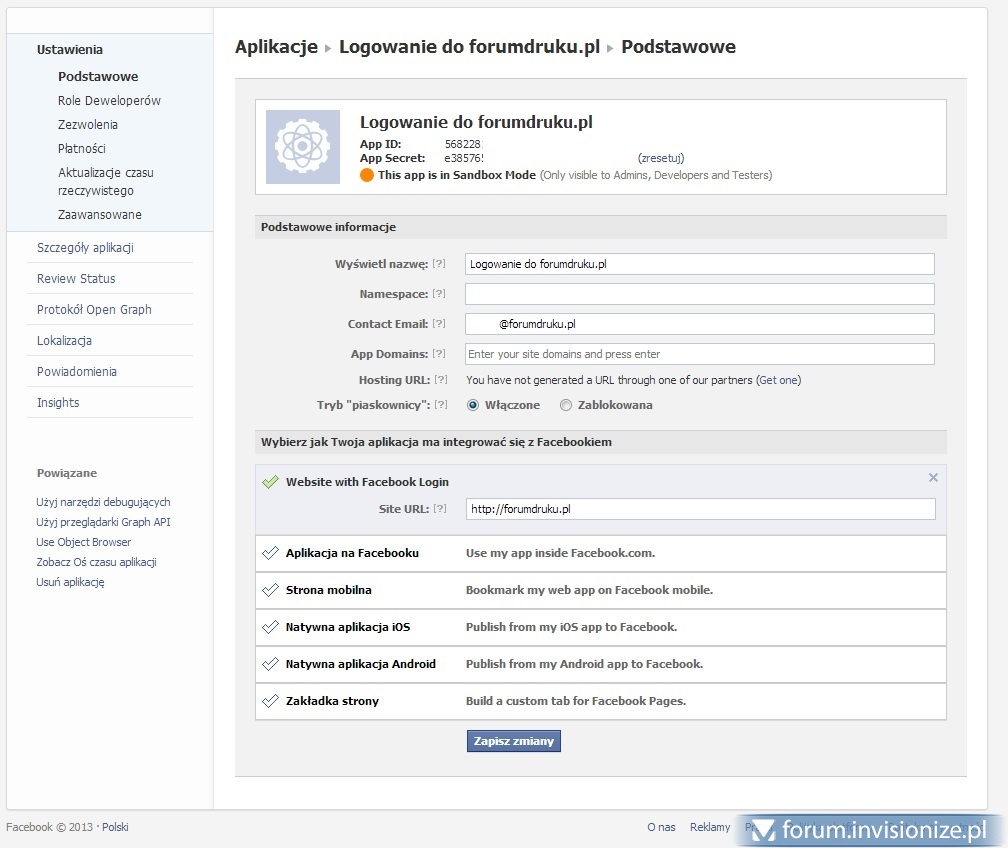The image size is (1008, 848).
Task: Click the [?] help icon next to Namespace
Action: coord(439,294)
